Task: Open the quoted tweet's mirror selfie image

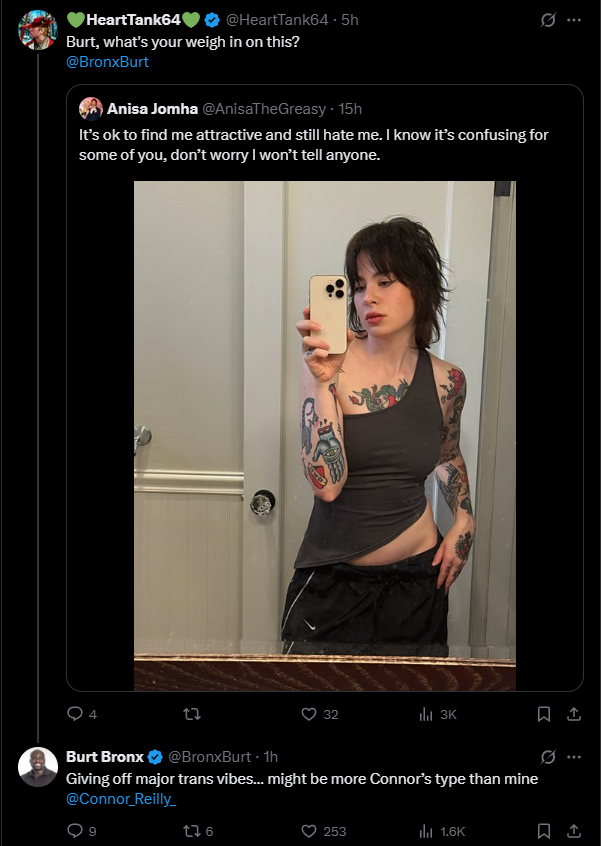Action: click(325, 436)
